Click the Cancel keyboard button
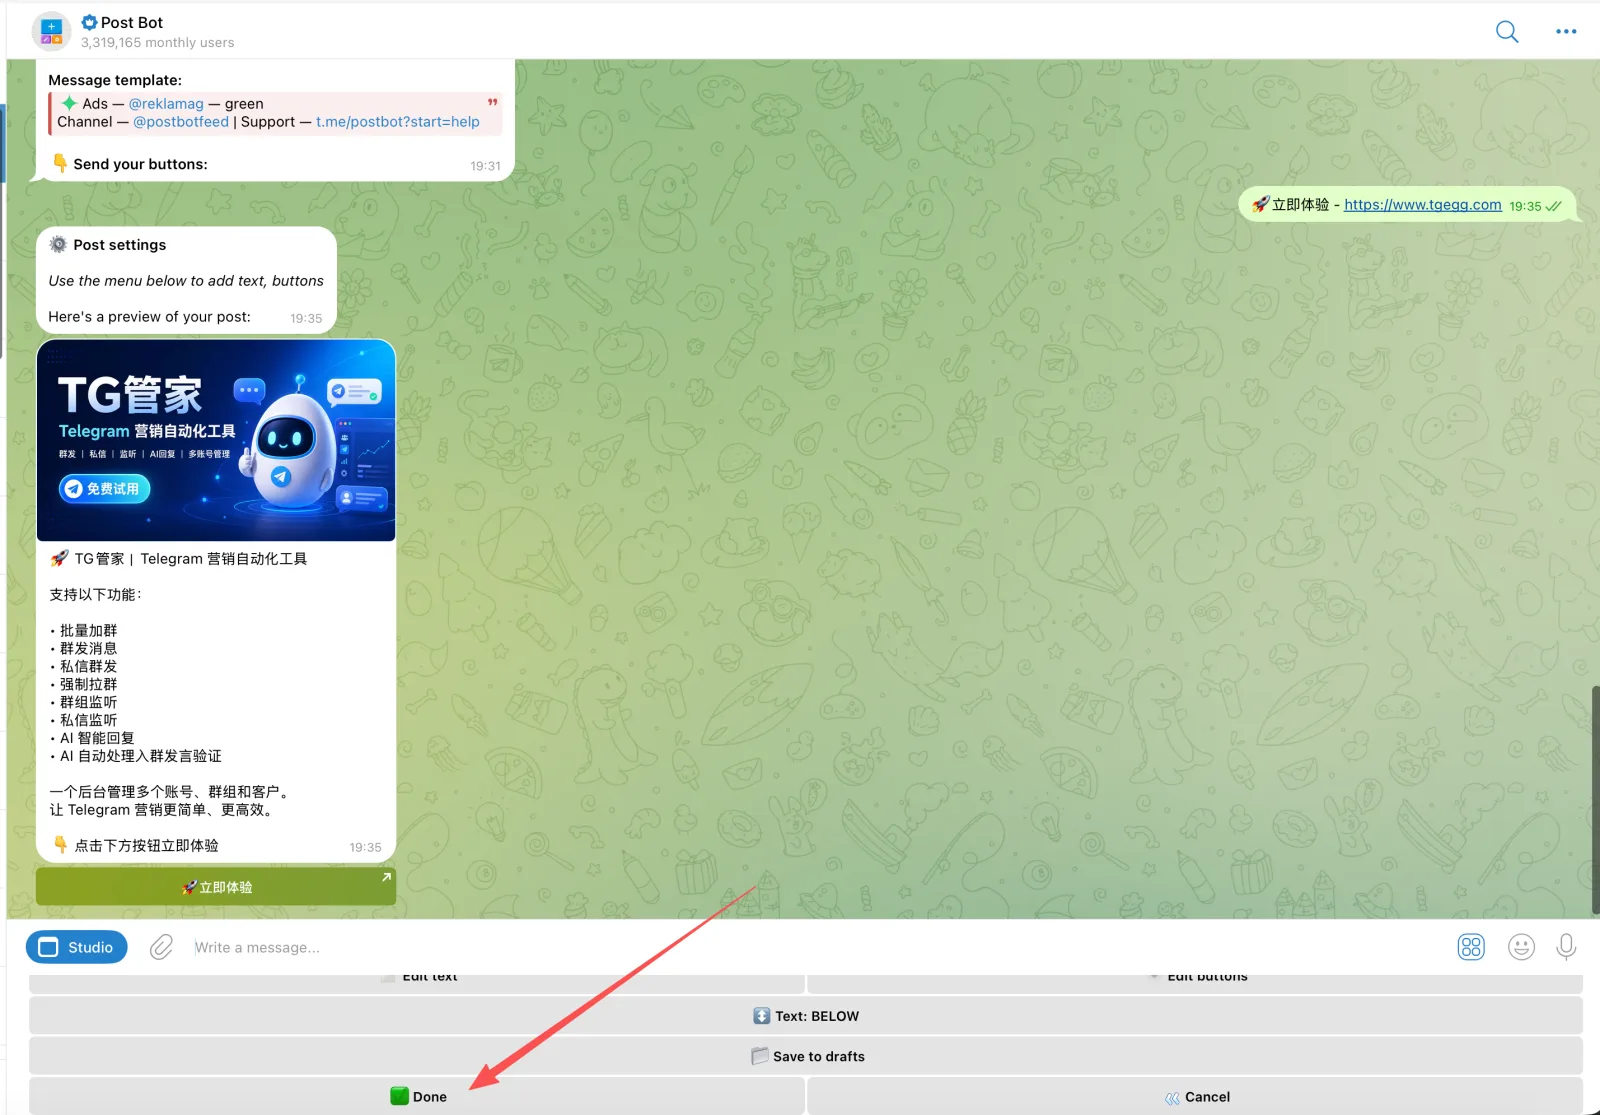1600x1115 pixels. pos(1195,1096)
